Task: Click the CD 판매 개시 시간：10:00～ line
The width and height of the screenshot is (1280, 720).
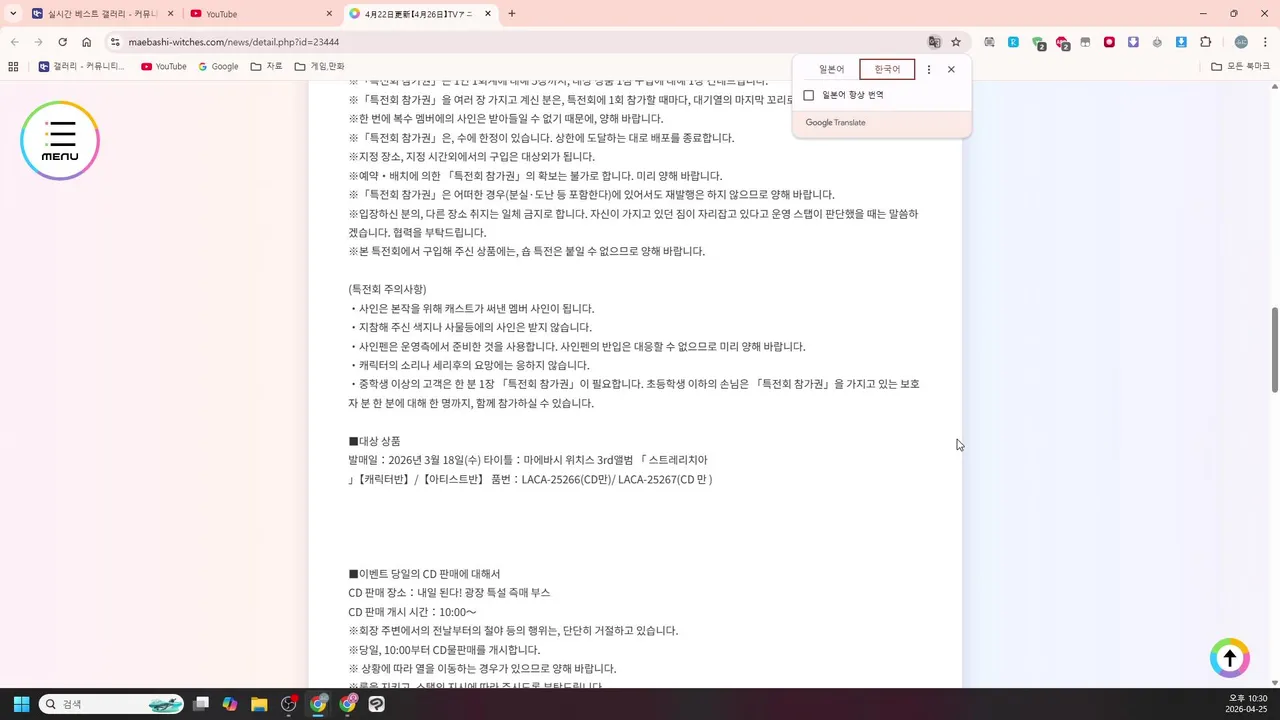Action: (412, 612)
